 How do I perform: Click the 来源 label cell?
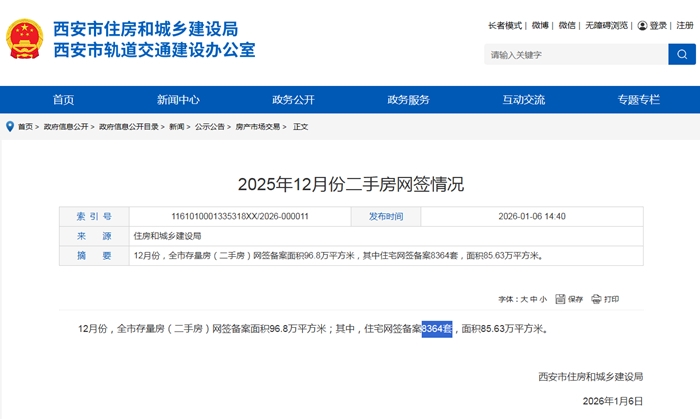coord(94,236)
